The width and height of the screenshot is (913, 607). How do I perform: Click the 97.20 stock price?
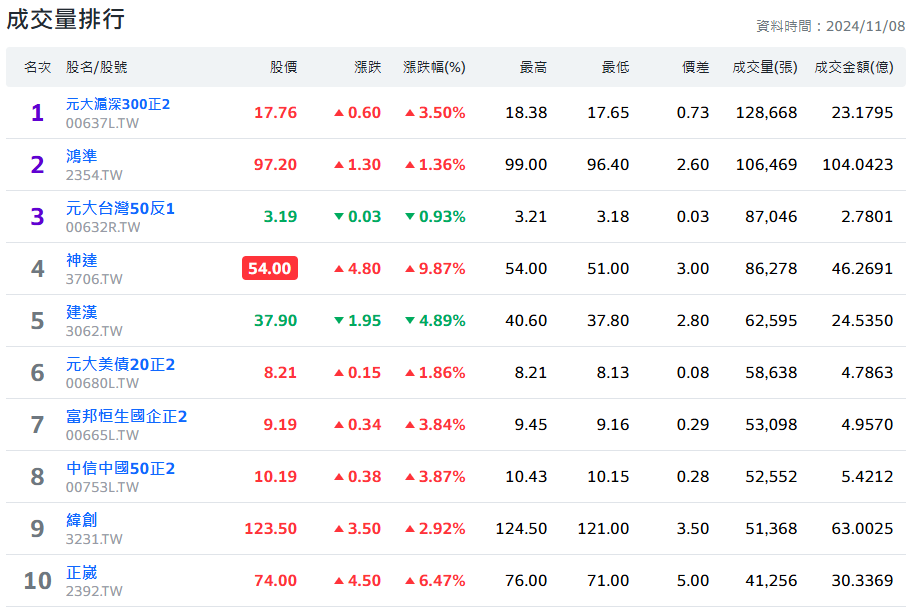[275, 165]
